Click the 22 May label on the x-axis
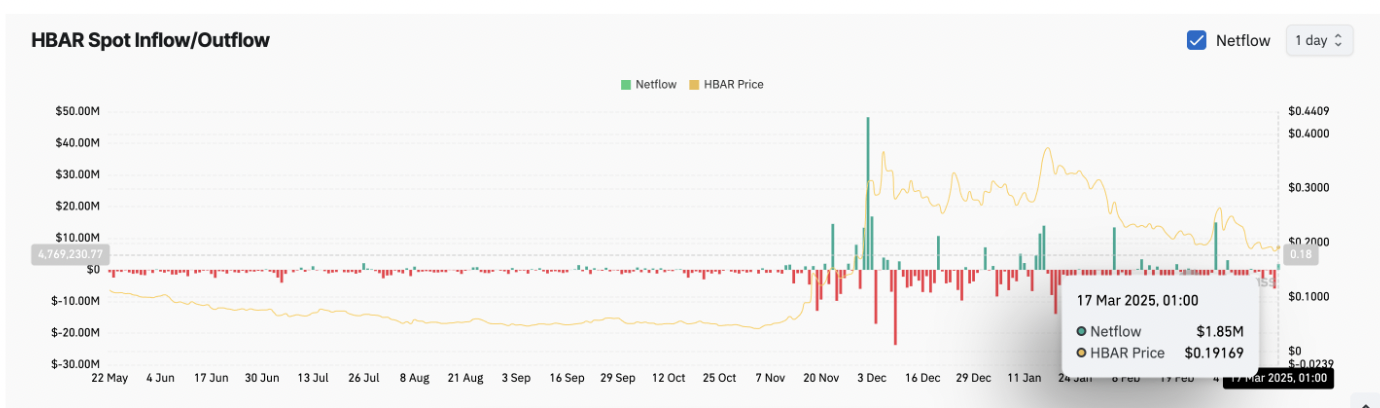 (x=108, y=379)
